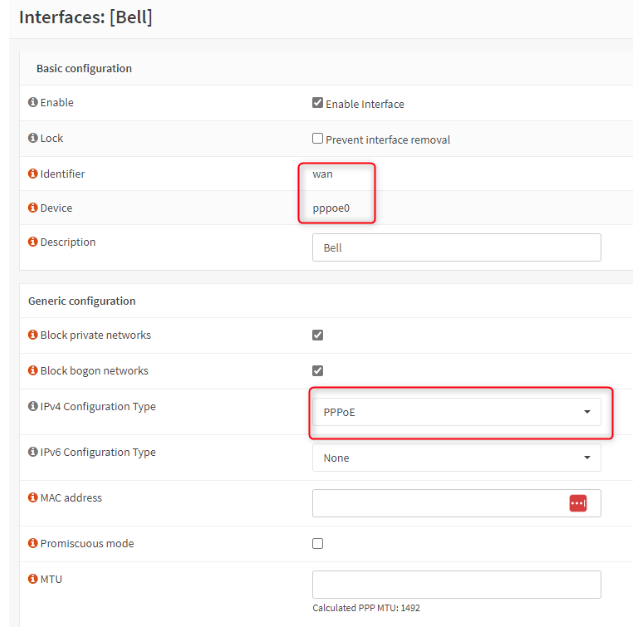Click the 'wan' identifier value
This screenshot has width=643, height=637.
(x=322, y=174)
